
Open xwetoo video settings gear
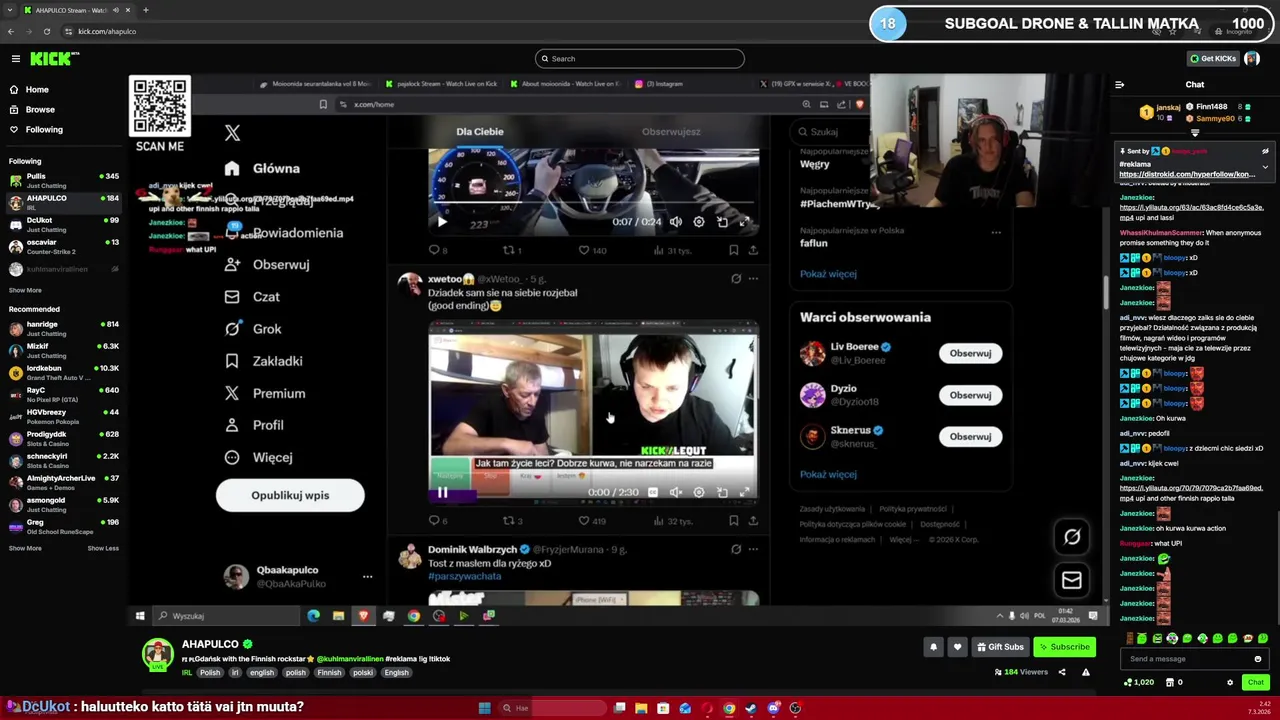tap(699, 492)
